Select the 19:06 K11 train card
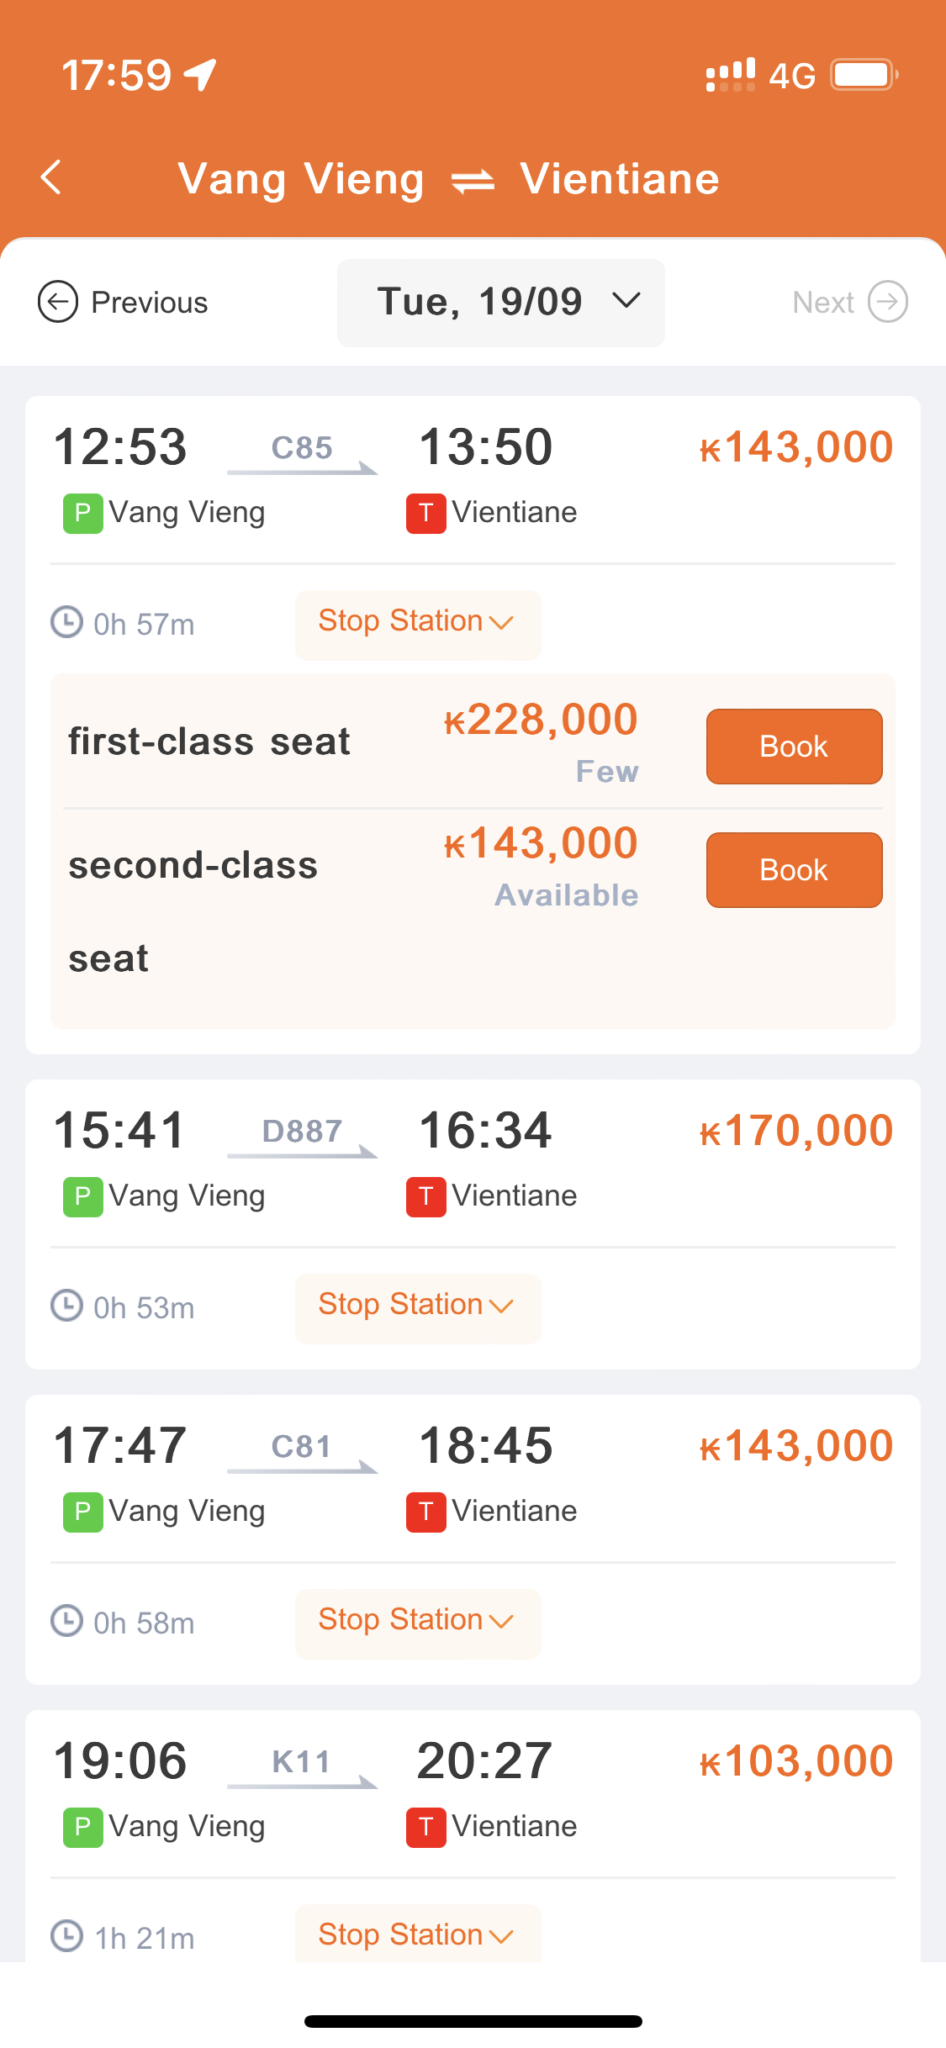Screen dimensions: 946x2048 click(x=472, y=1795)
